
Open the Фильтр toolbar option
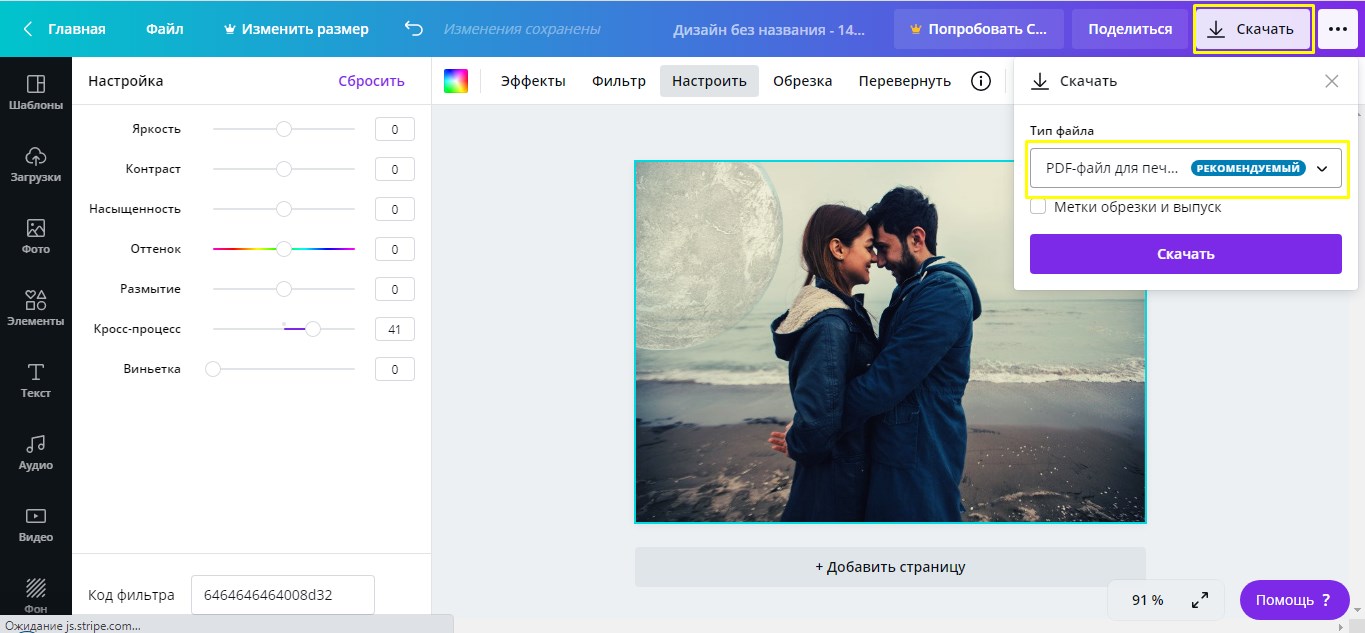[x=618, y=81]
